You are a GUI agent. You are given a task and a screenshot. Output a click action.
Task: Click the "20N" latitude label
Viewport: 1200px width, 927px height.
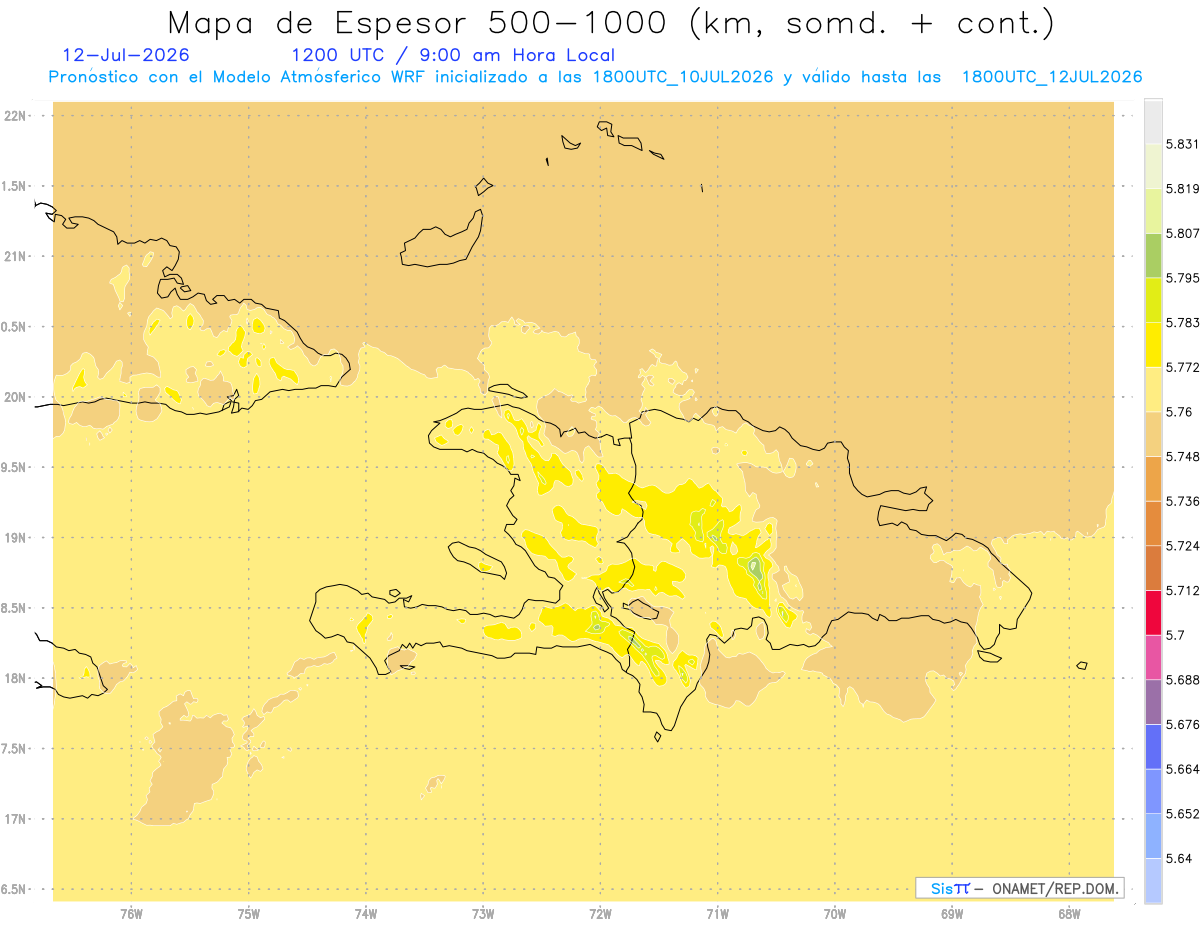tap(16, 397)
